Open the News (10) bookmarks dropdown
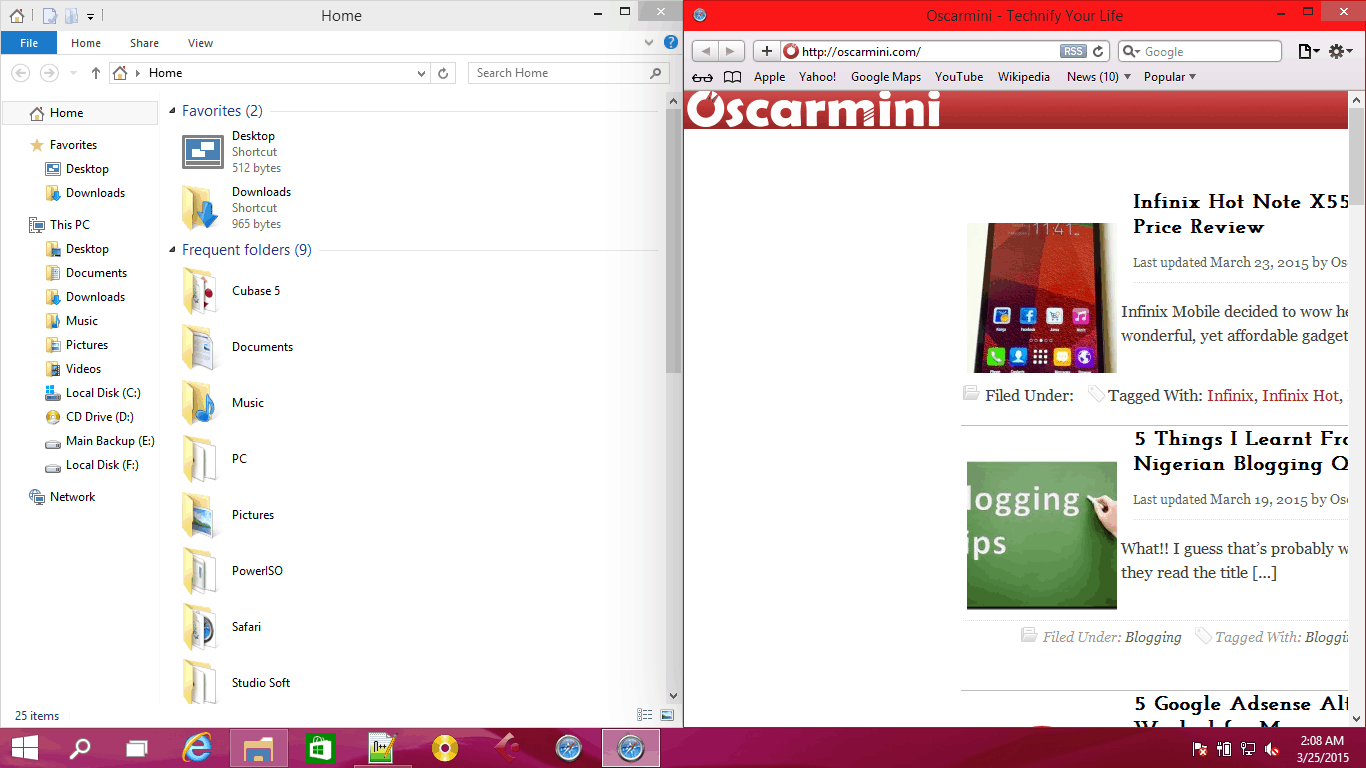Image resolution: width=1366 pixels, height=768 pixels. 1098,77
